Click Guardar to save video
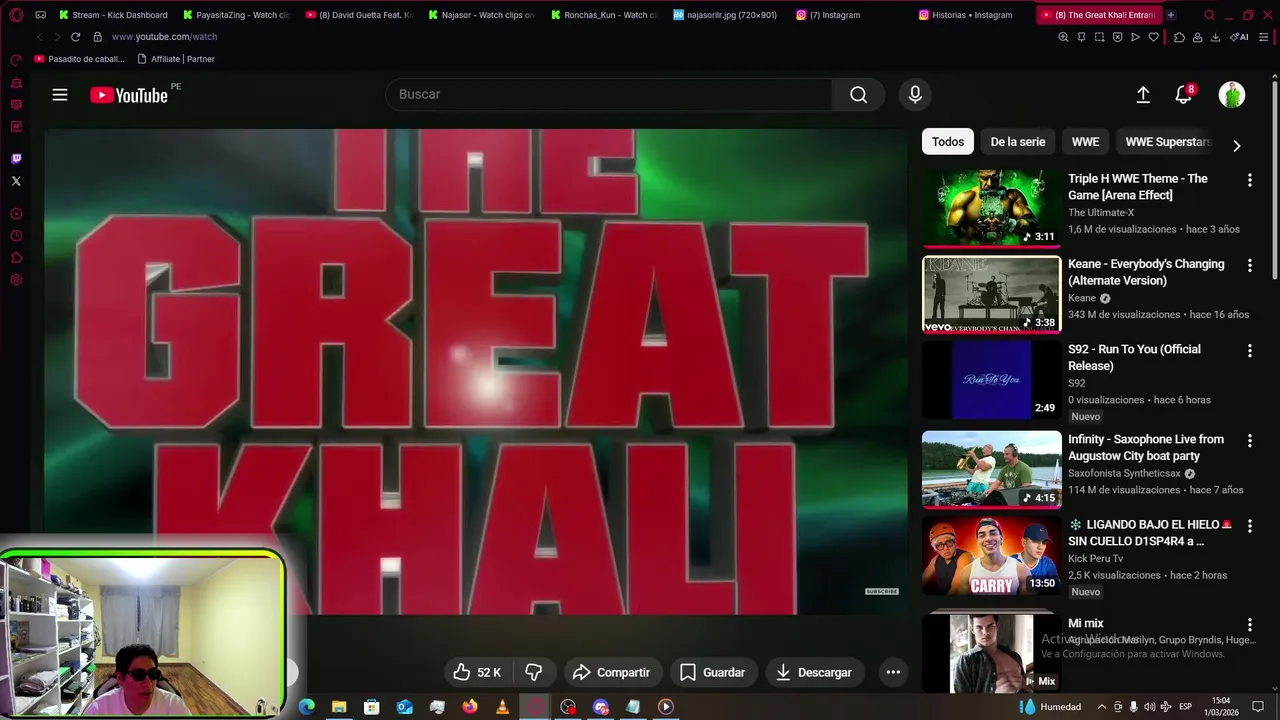This screenshot has width=1280, height=720. click(712, 672)
